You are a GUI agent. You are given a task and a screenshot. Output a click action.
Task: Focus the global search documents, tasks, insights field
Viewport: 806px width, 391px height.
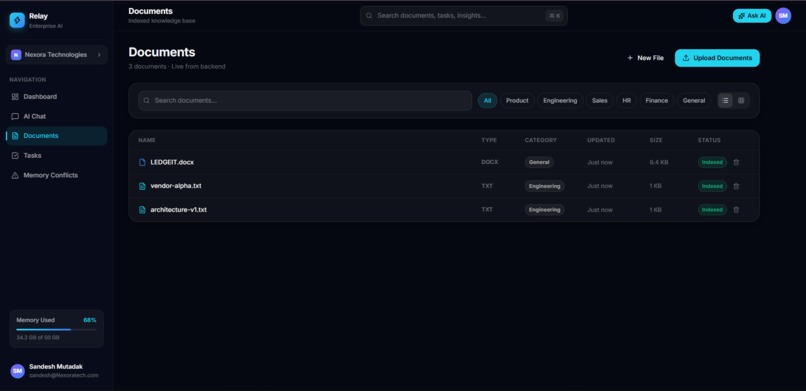pyautogui.click(x=464, y=16)
